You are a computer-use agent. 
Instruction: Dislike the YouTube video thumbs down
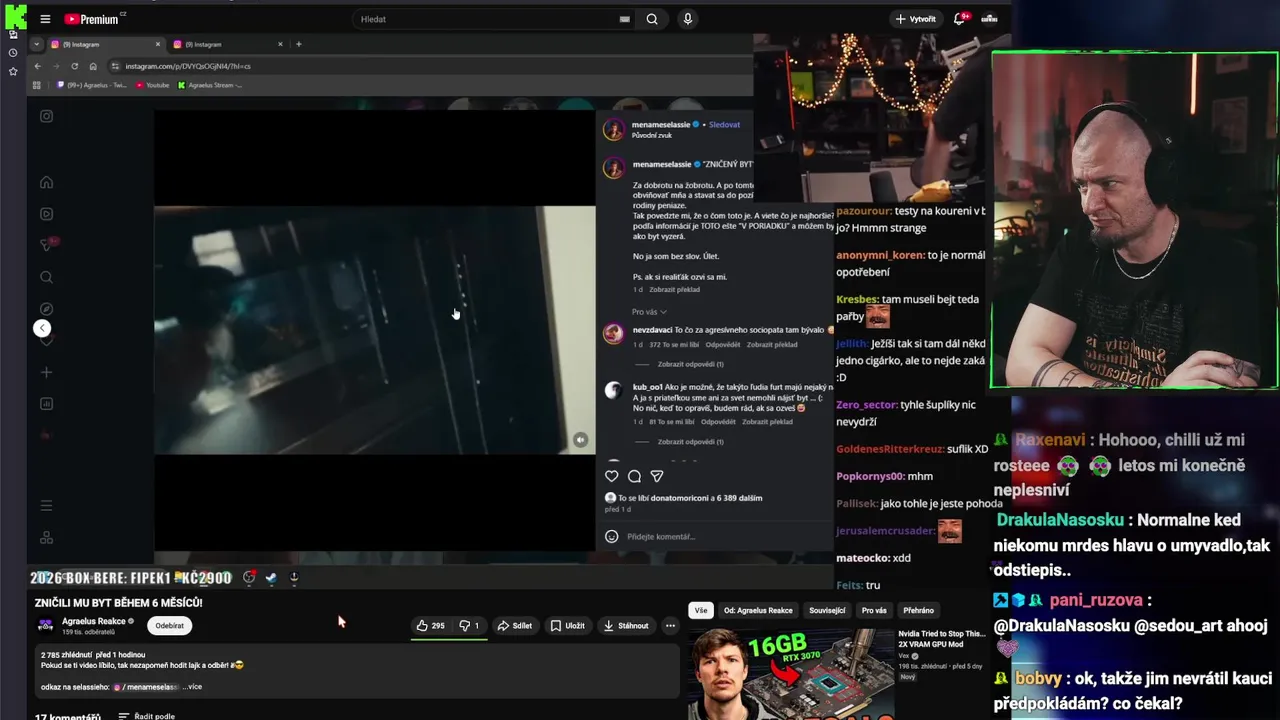469,626
